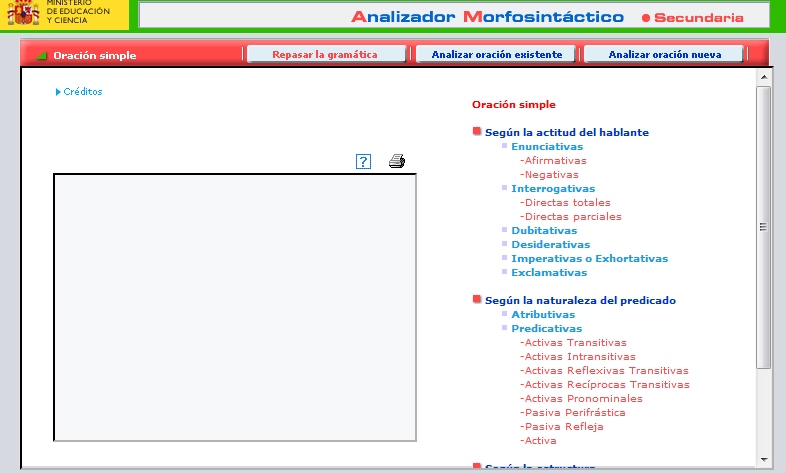Select Pasiva Perifrástica
786x473 pixels.
point(574,412)
